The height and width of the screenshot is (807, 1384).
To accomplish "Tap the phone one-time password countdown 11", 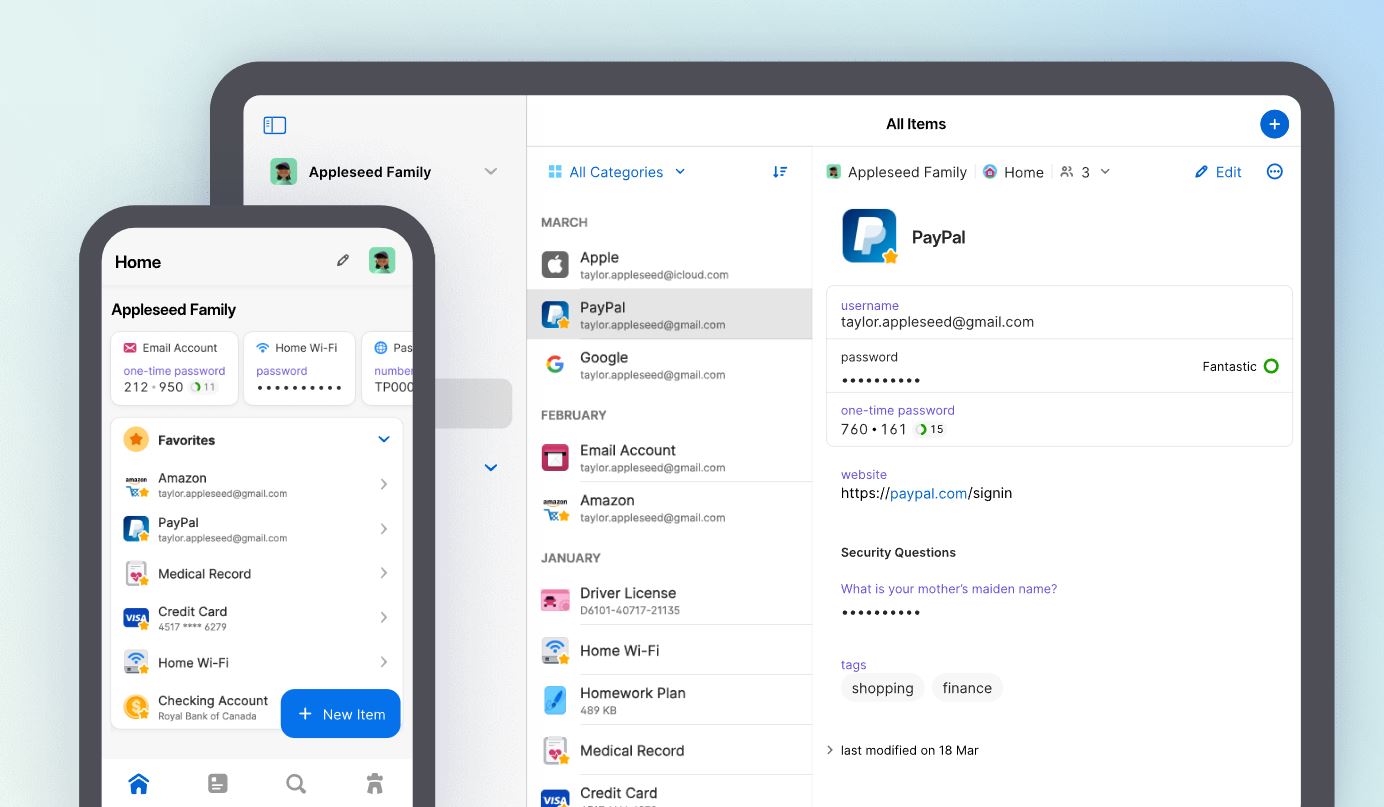I will click(x=204, y=387).
